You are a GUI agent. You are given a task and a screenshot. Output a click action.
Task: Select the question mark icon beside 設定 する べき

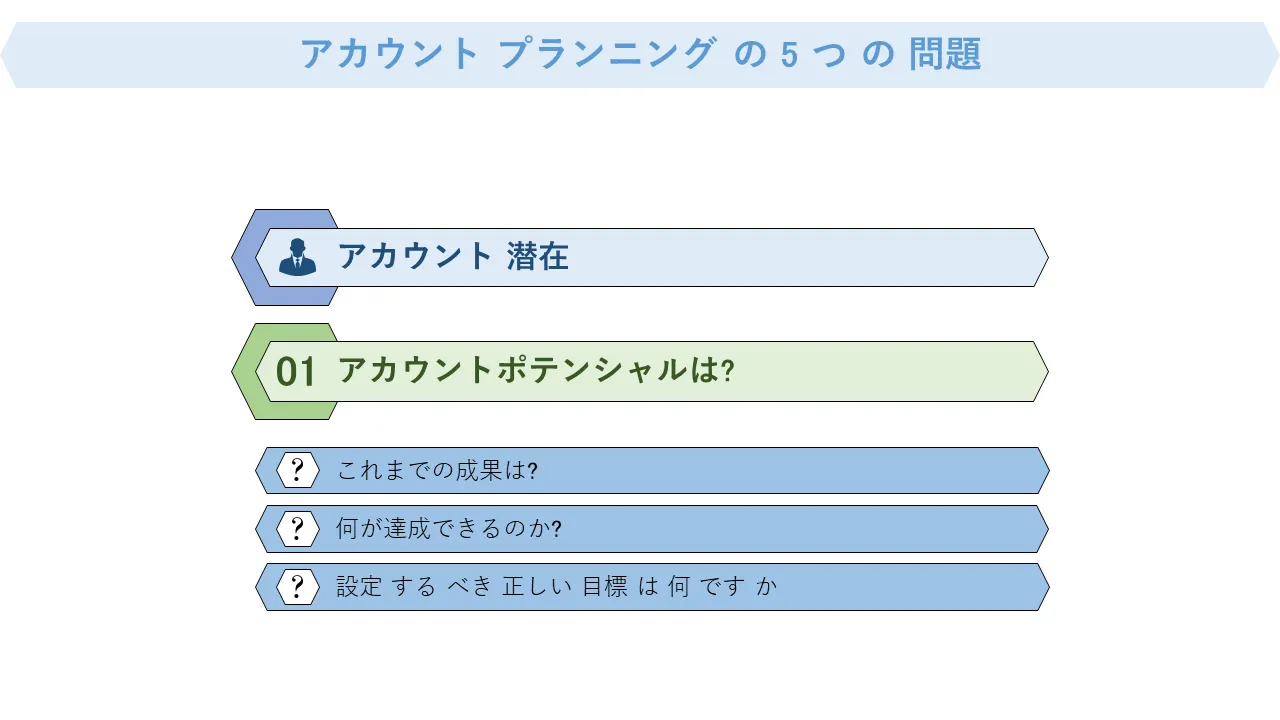tap(297, 586)
